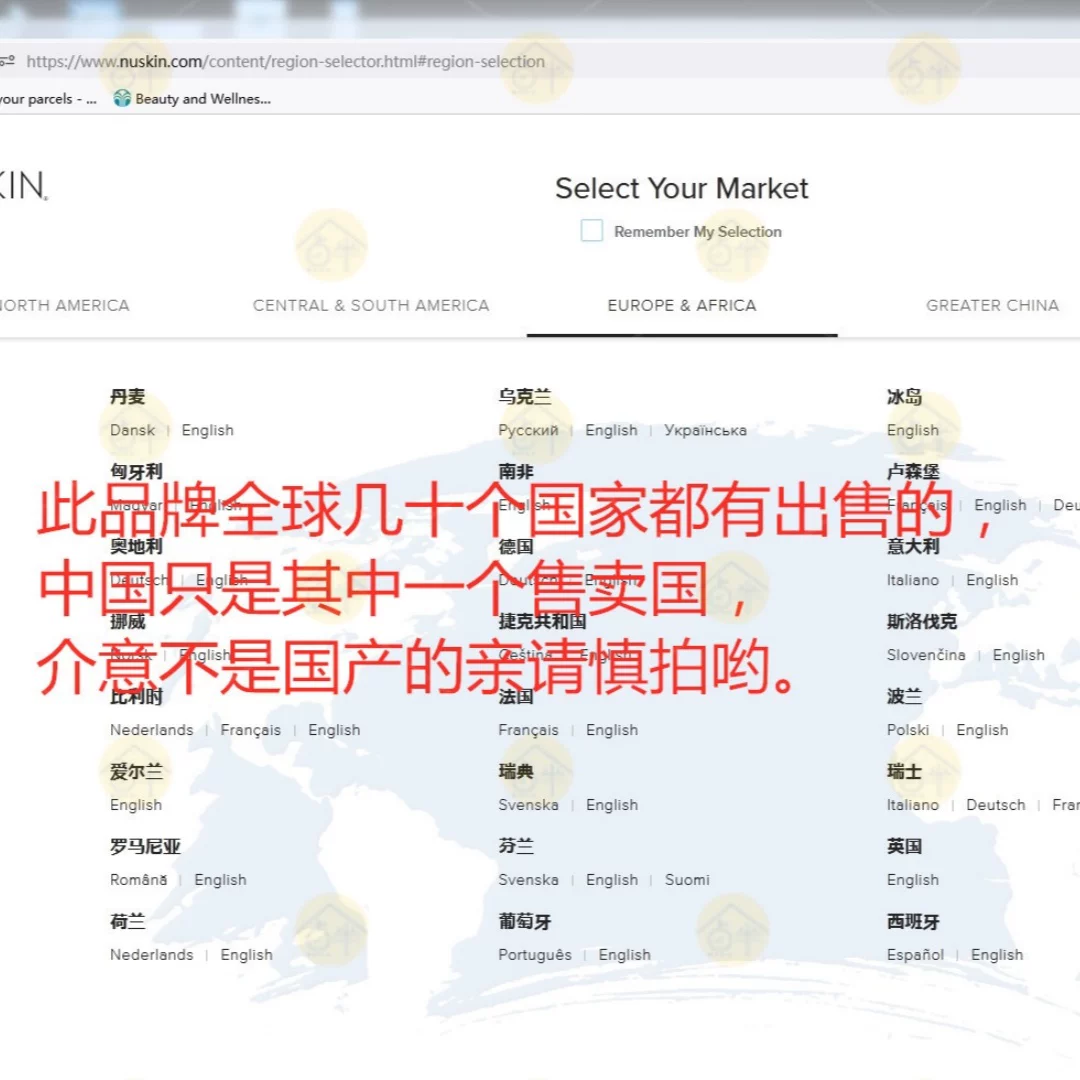Select the Europe & Africa tab
Screen dimensions: 1080x1080
click(x=681, y=305)
